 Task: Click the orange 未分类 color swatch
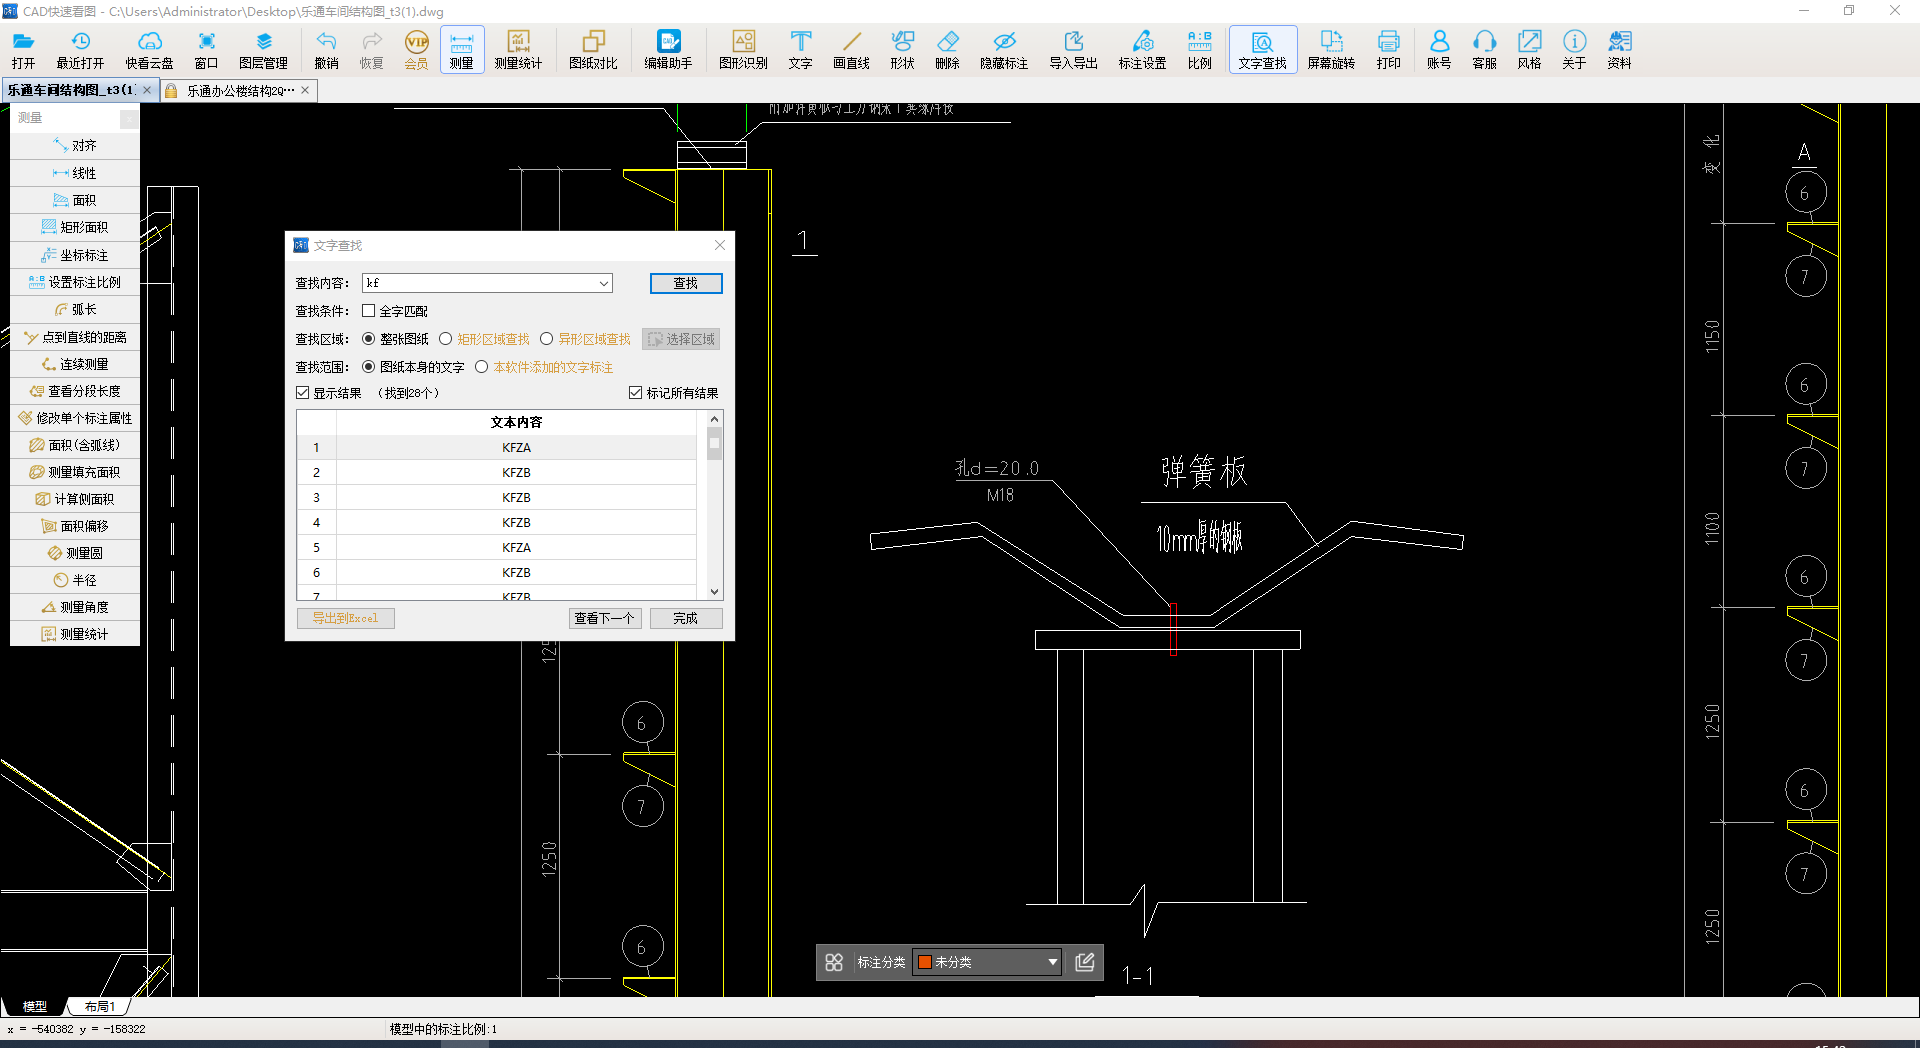point(926,962)
